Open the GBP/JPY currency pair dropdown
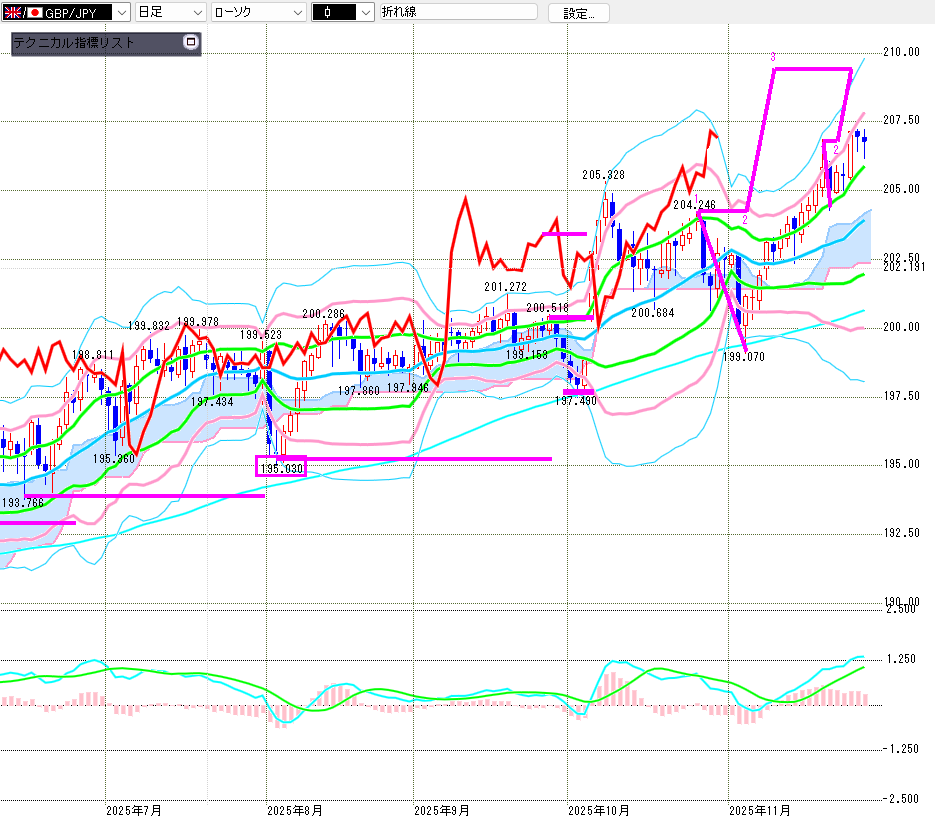 tap(120, 13)
